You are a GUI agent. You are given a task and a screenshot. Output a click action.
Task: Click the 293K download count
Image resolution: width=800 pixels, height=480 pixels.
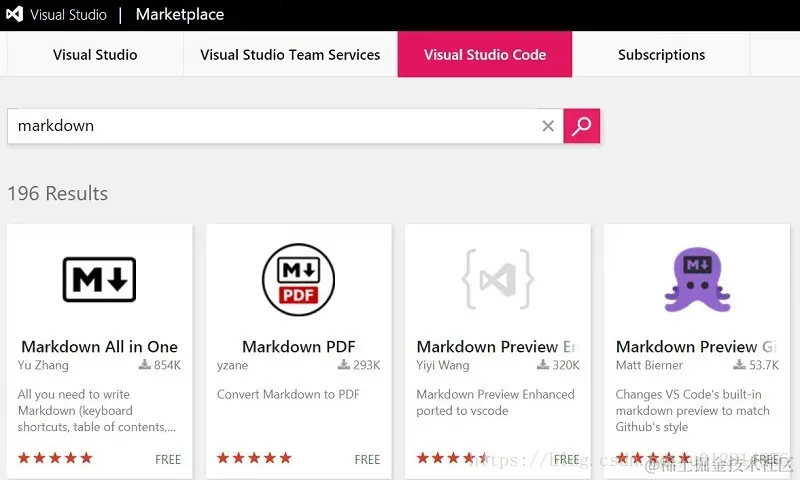click(366, 365)
